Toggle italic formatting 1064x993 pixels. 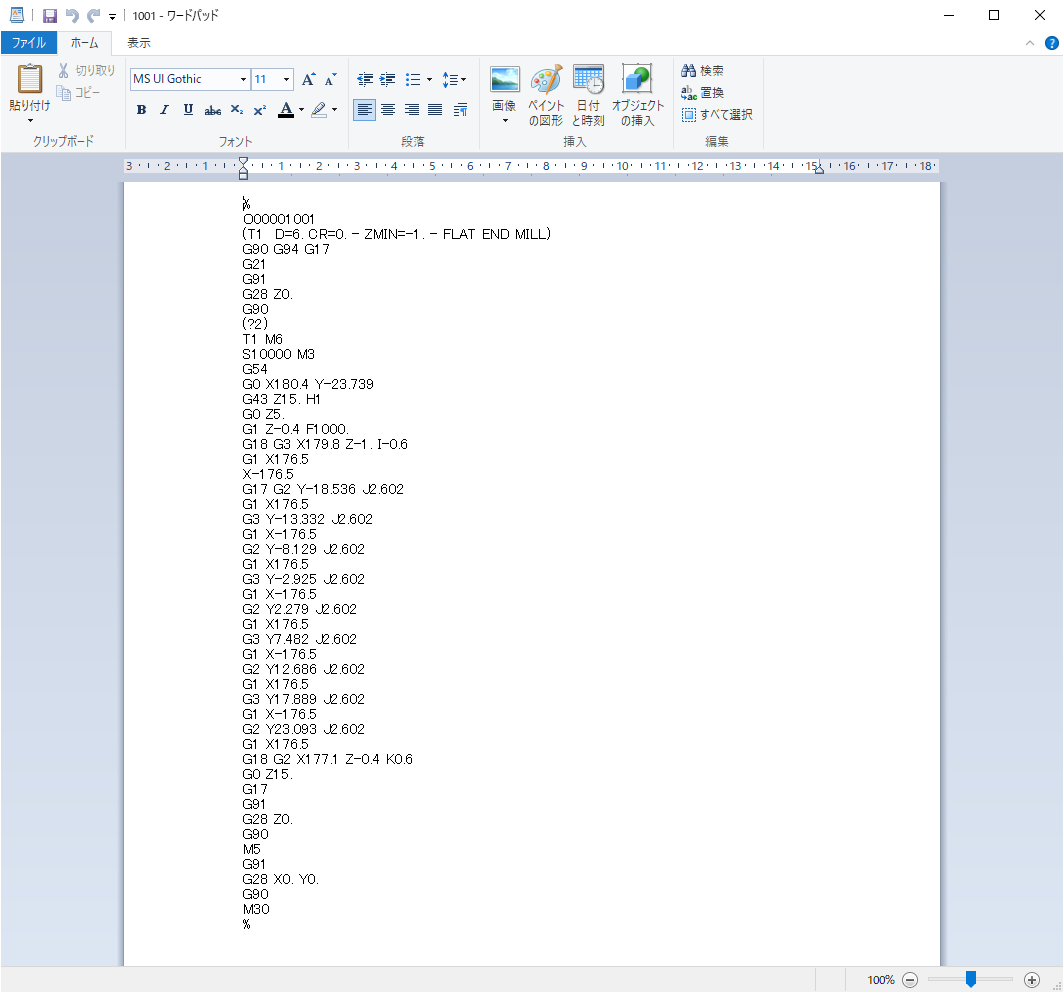point(164,110)
